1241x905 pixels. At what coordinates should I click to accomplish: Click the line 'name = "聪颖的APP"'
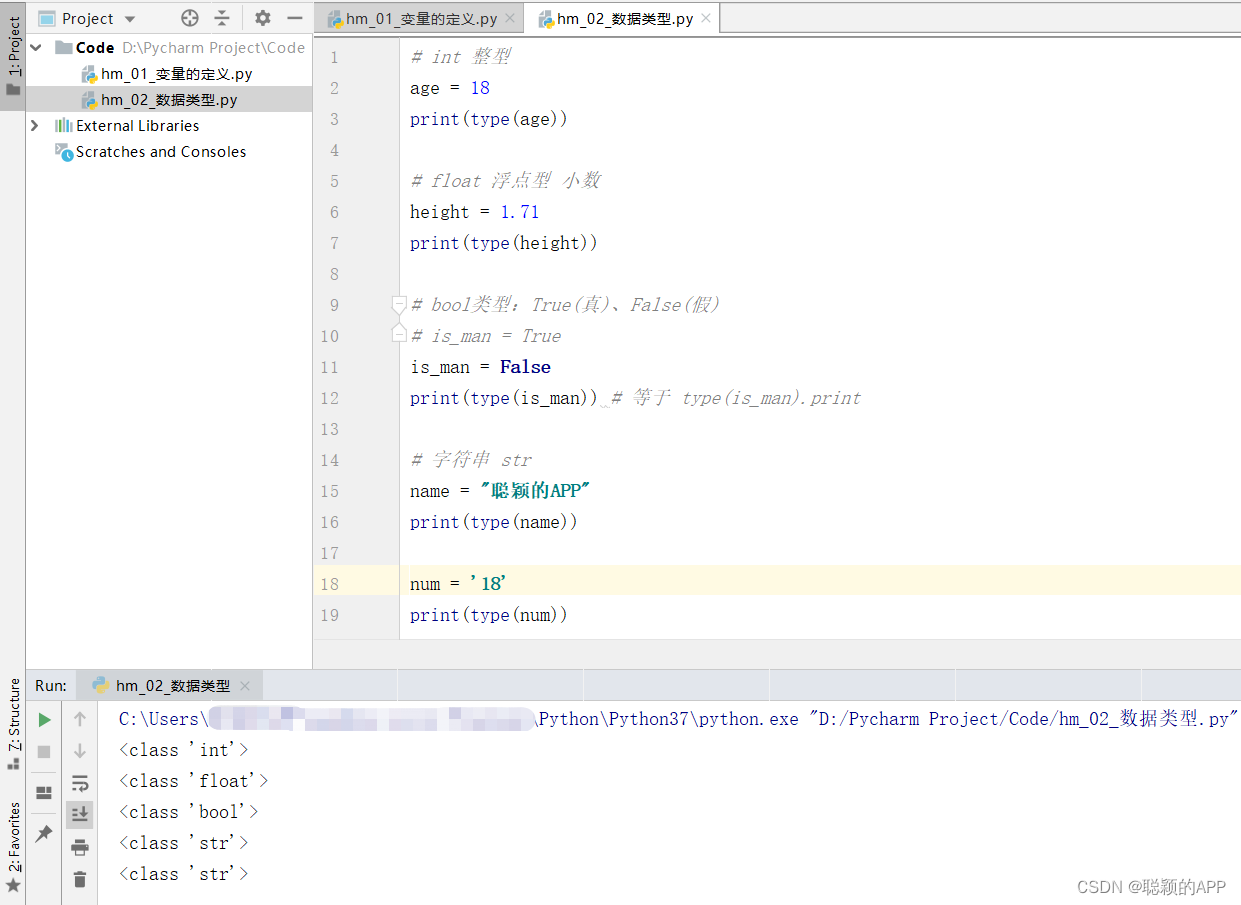501,491
